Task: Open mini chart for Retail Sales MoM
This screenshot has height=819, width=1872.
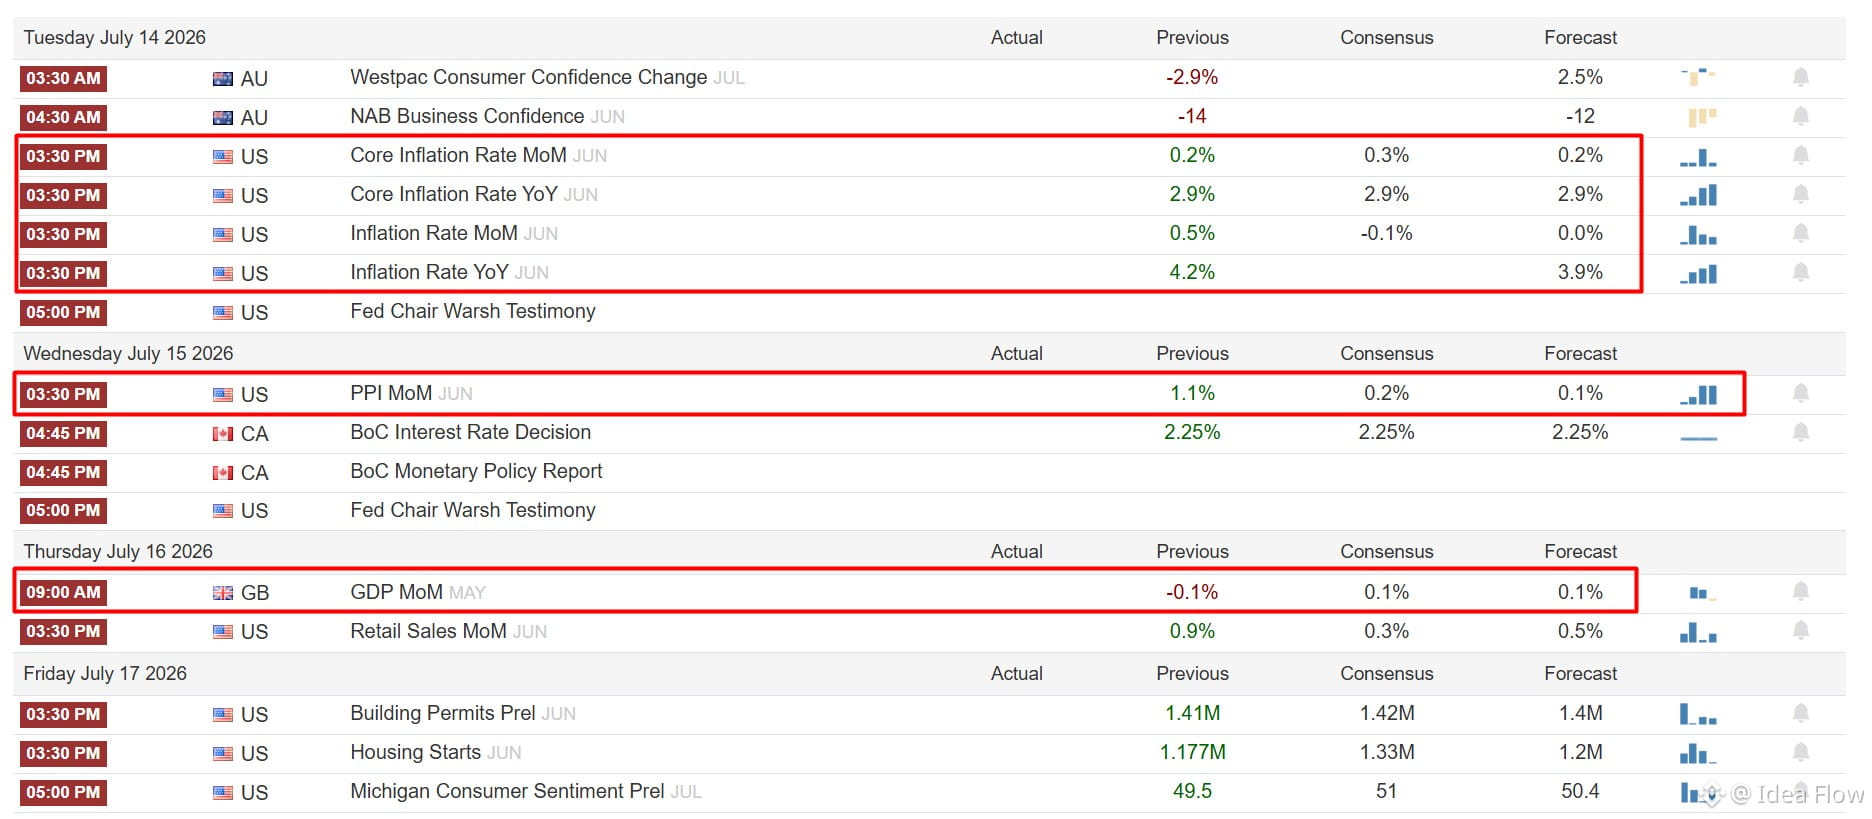Action: tap(1698, 632)
